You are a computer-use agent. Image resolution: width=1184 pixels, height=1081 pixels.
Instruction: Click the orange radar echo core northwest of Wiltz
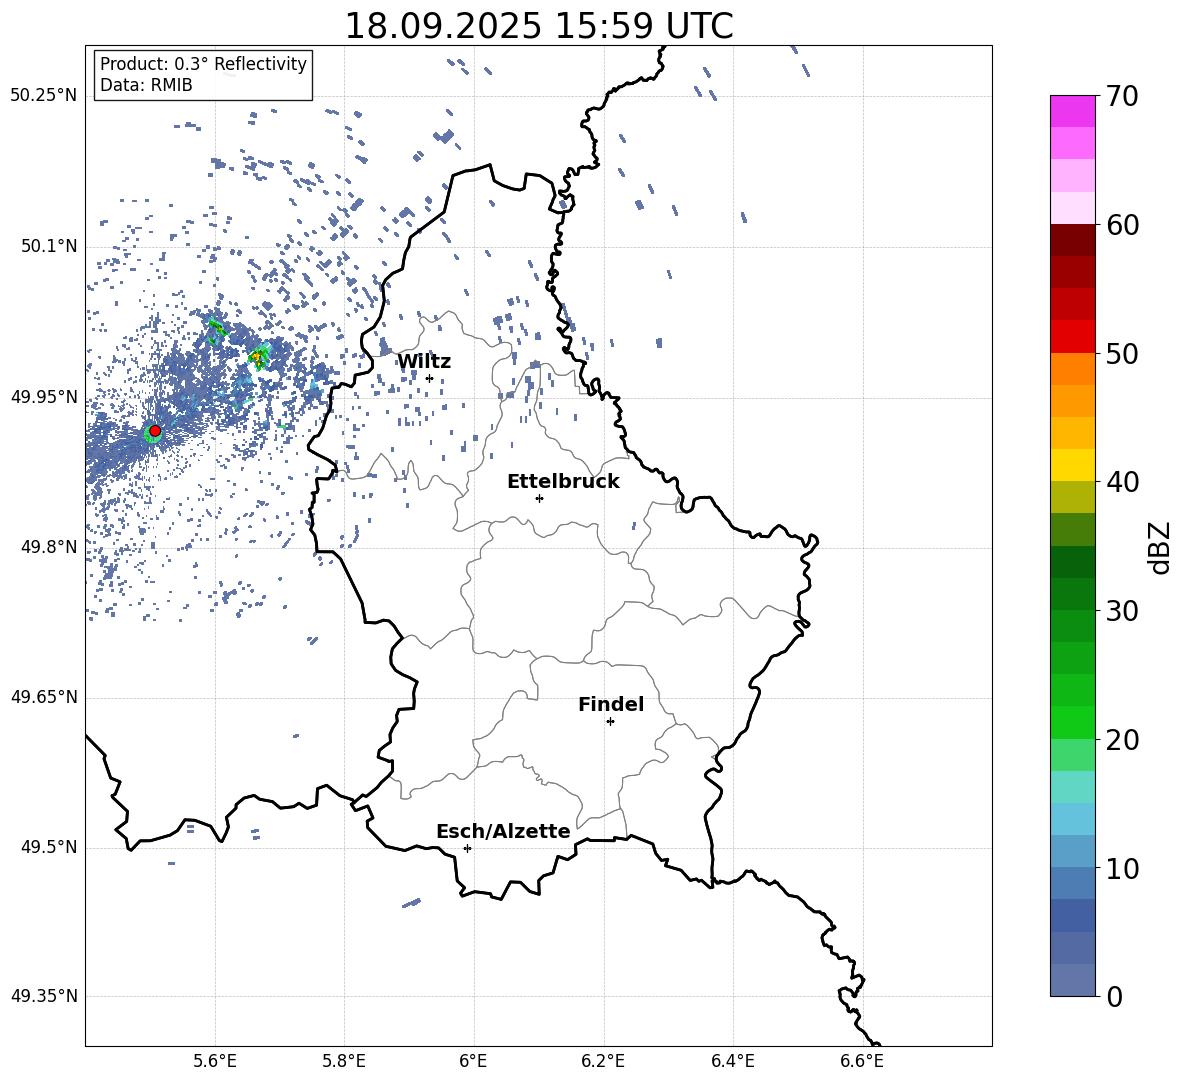pyautogui.click(x=259, y=356)
